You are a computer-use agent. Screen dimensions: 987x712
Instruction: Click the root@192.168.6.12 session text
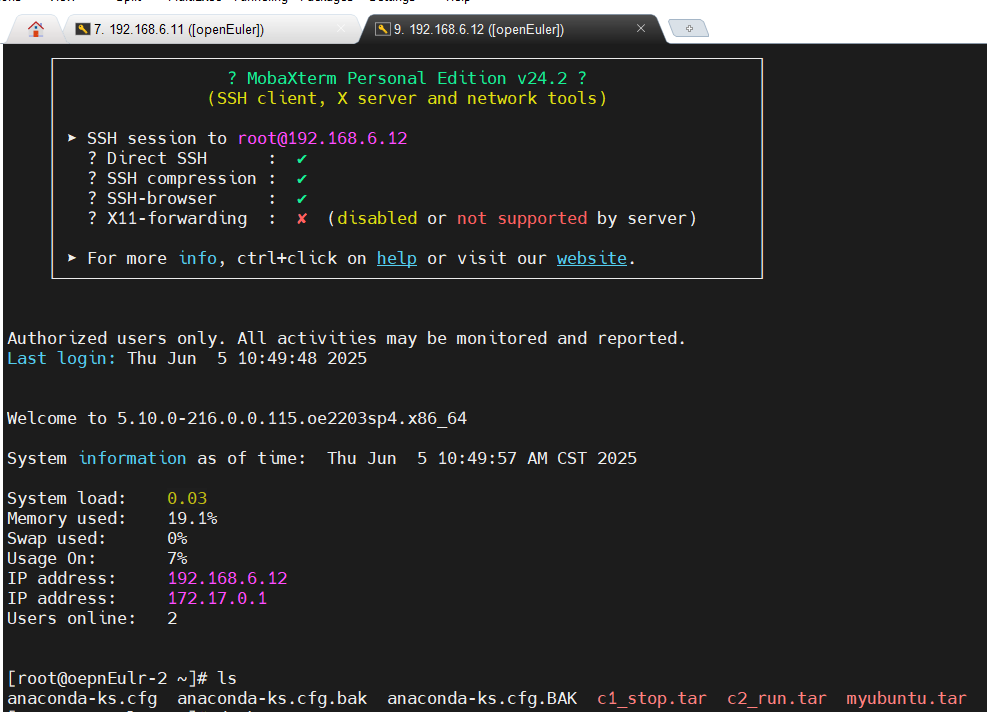(322, 138)
